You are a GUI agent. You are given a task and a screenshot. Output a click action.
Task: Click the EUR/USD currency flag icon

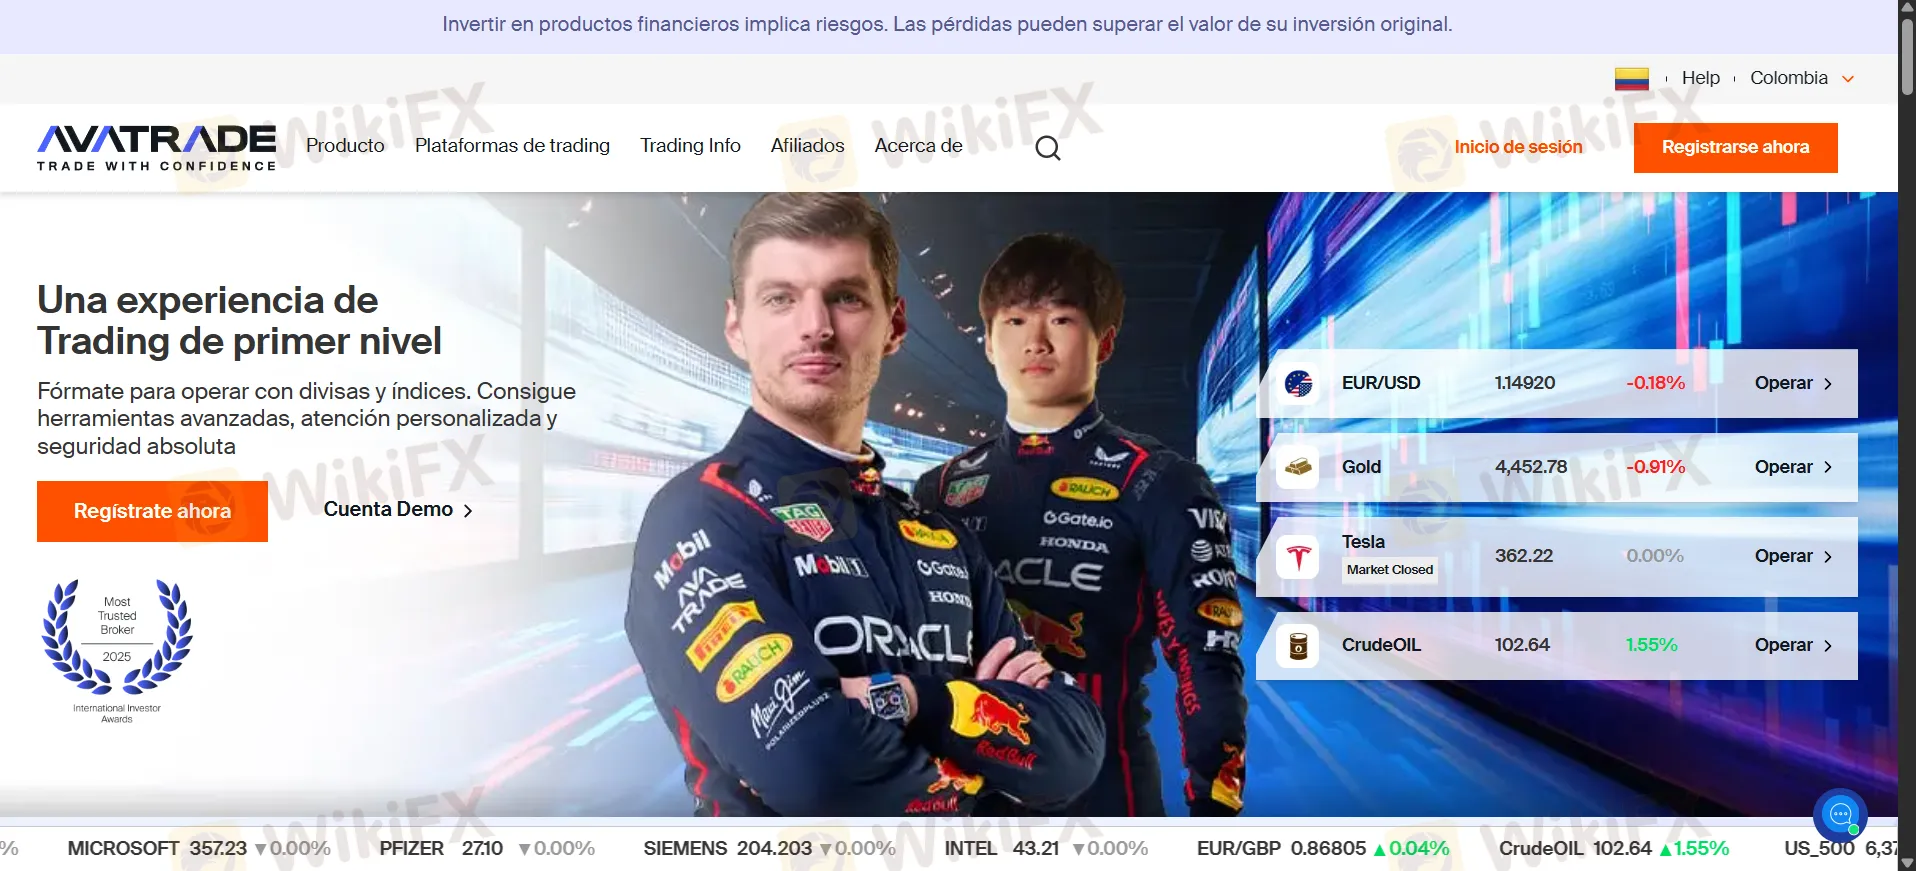click(x=1298, y=383)
